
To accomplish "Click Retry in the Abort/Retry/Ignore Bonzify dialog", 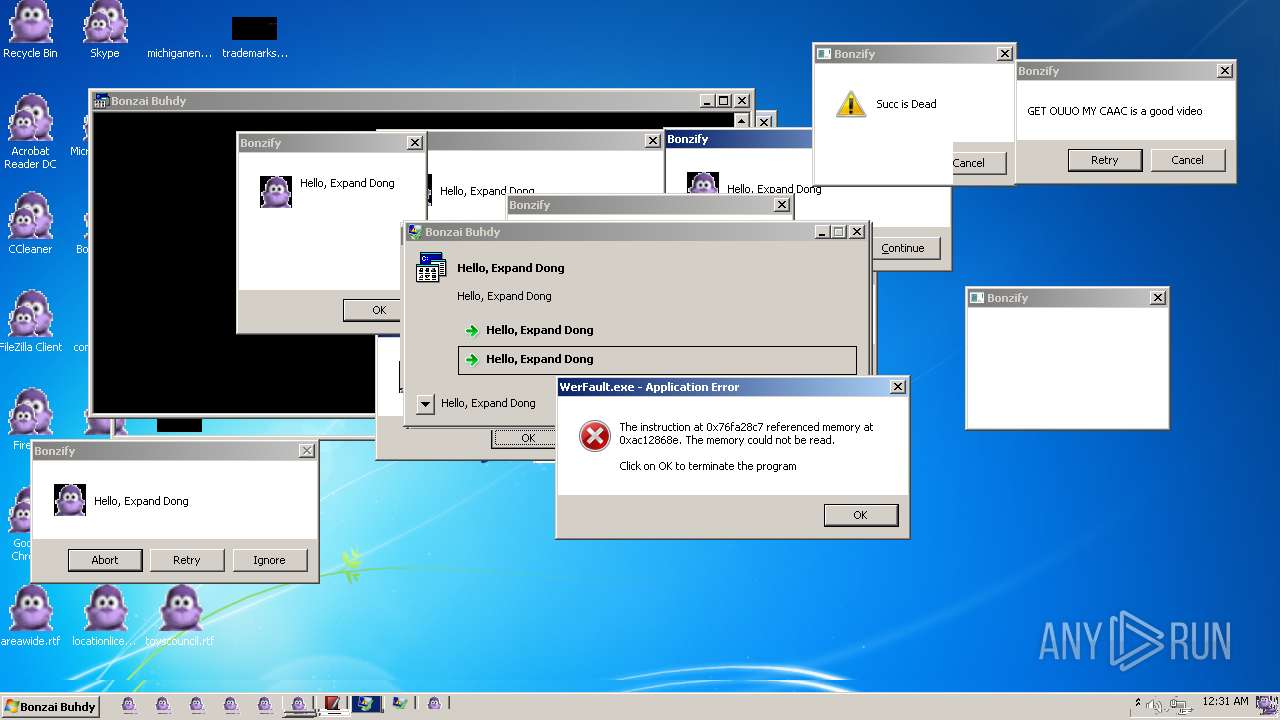I will pos(187,560).
